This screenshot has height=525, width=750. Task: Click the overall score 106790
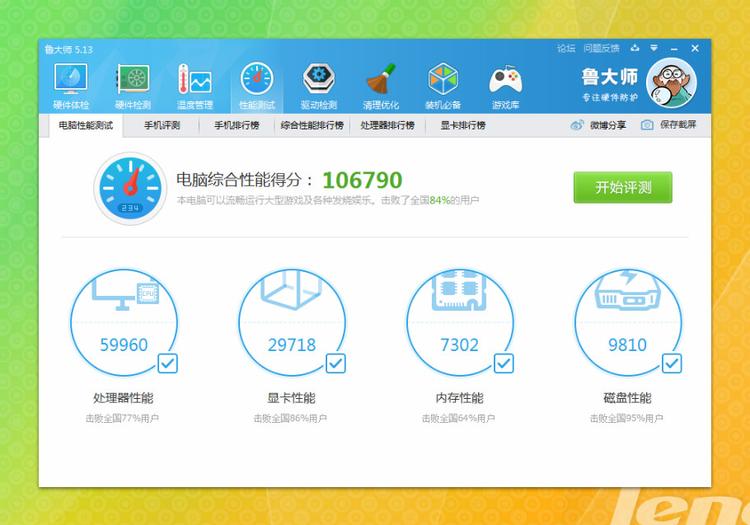(x=362, y=180)
